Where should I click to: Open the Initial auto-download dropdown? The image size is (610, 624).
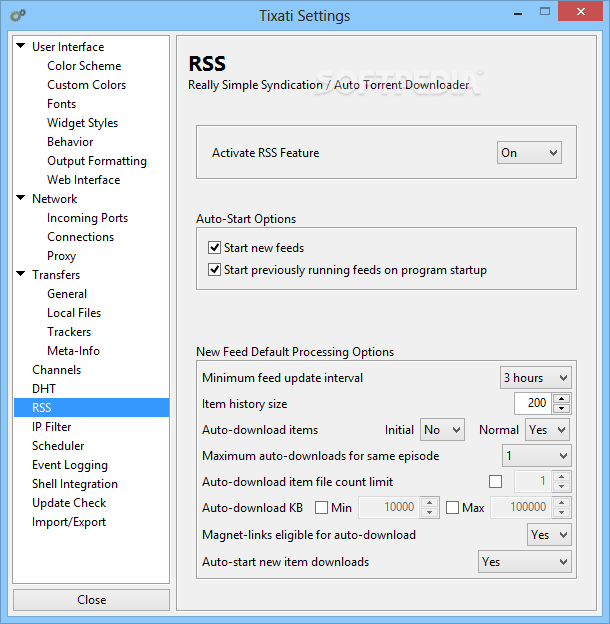442,430
